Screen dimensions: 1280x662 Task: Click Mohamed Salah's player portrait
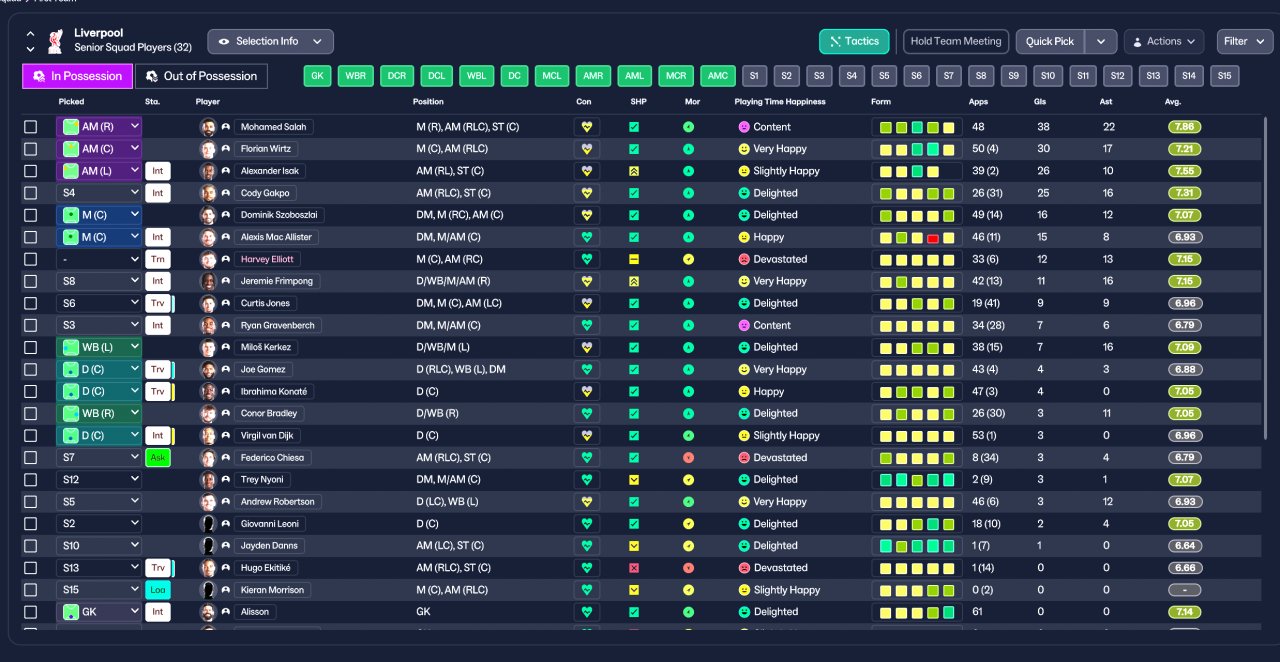(208, 127)
